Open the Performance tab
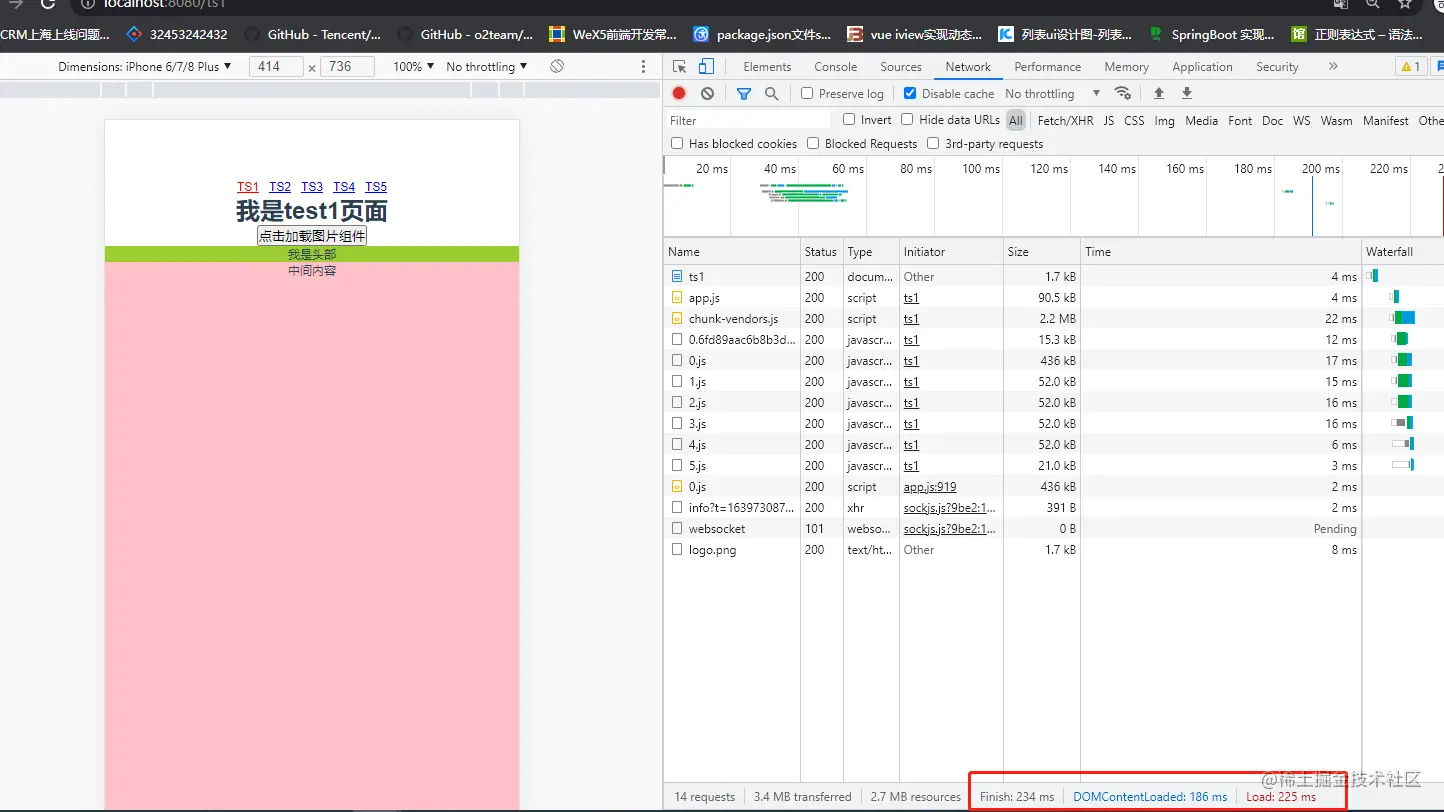The height and width of the screenshot is (812, 1444). (x=1047, y=67)
